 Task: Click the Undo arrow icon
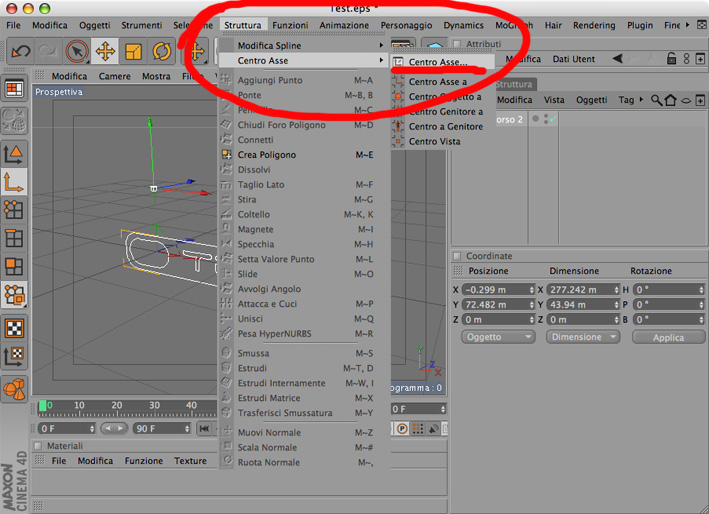coord(21,51)
